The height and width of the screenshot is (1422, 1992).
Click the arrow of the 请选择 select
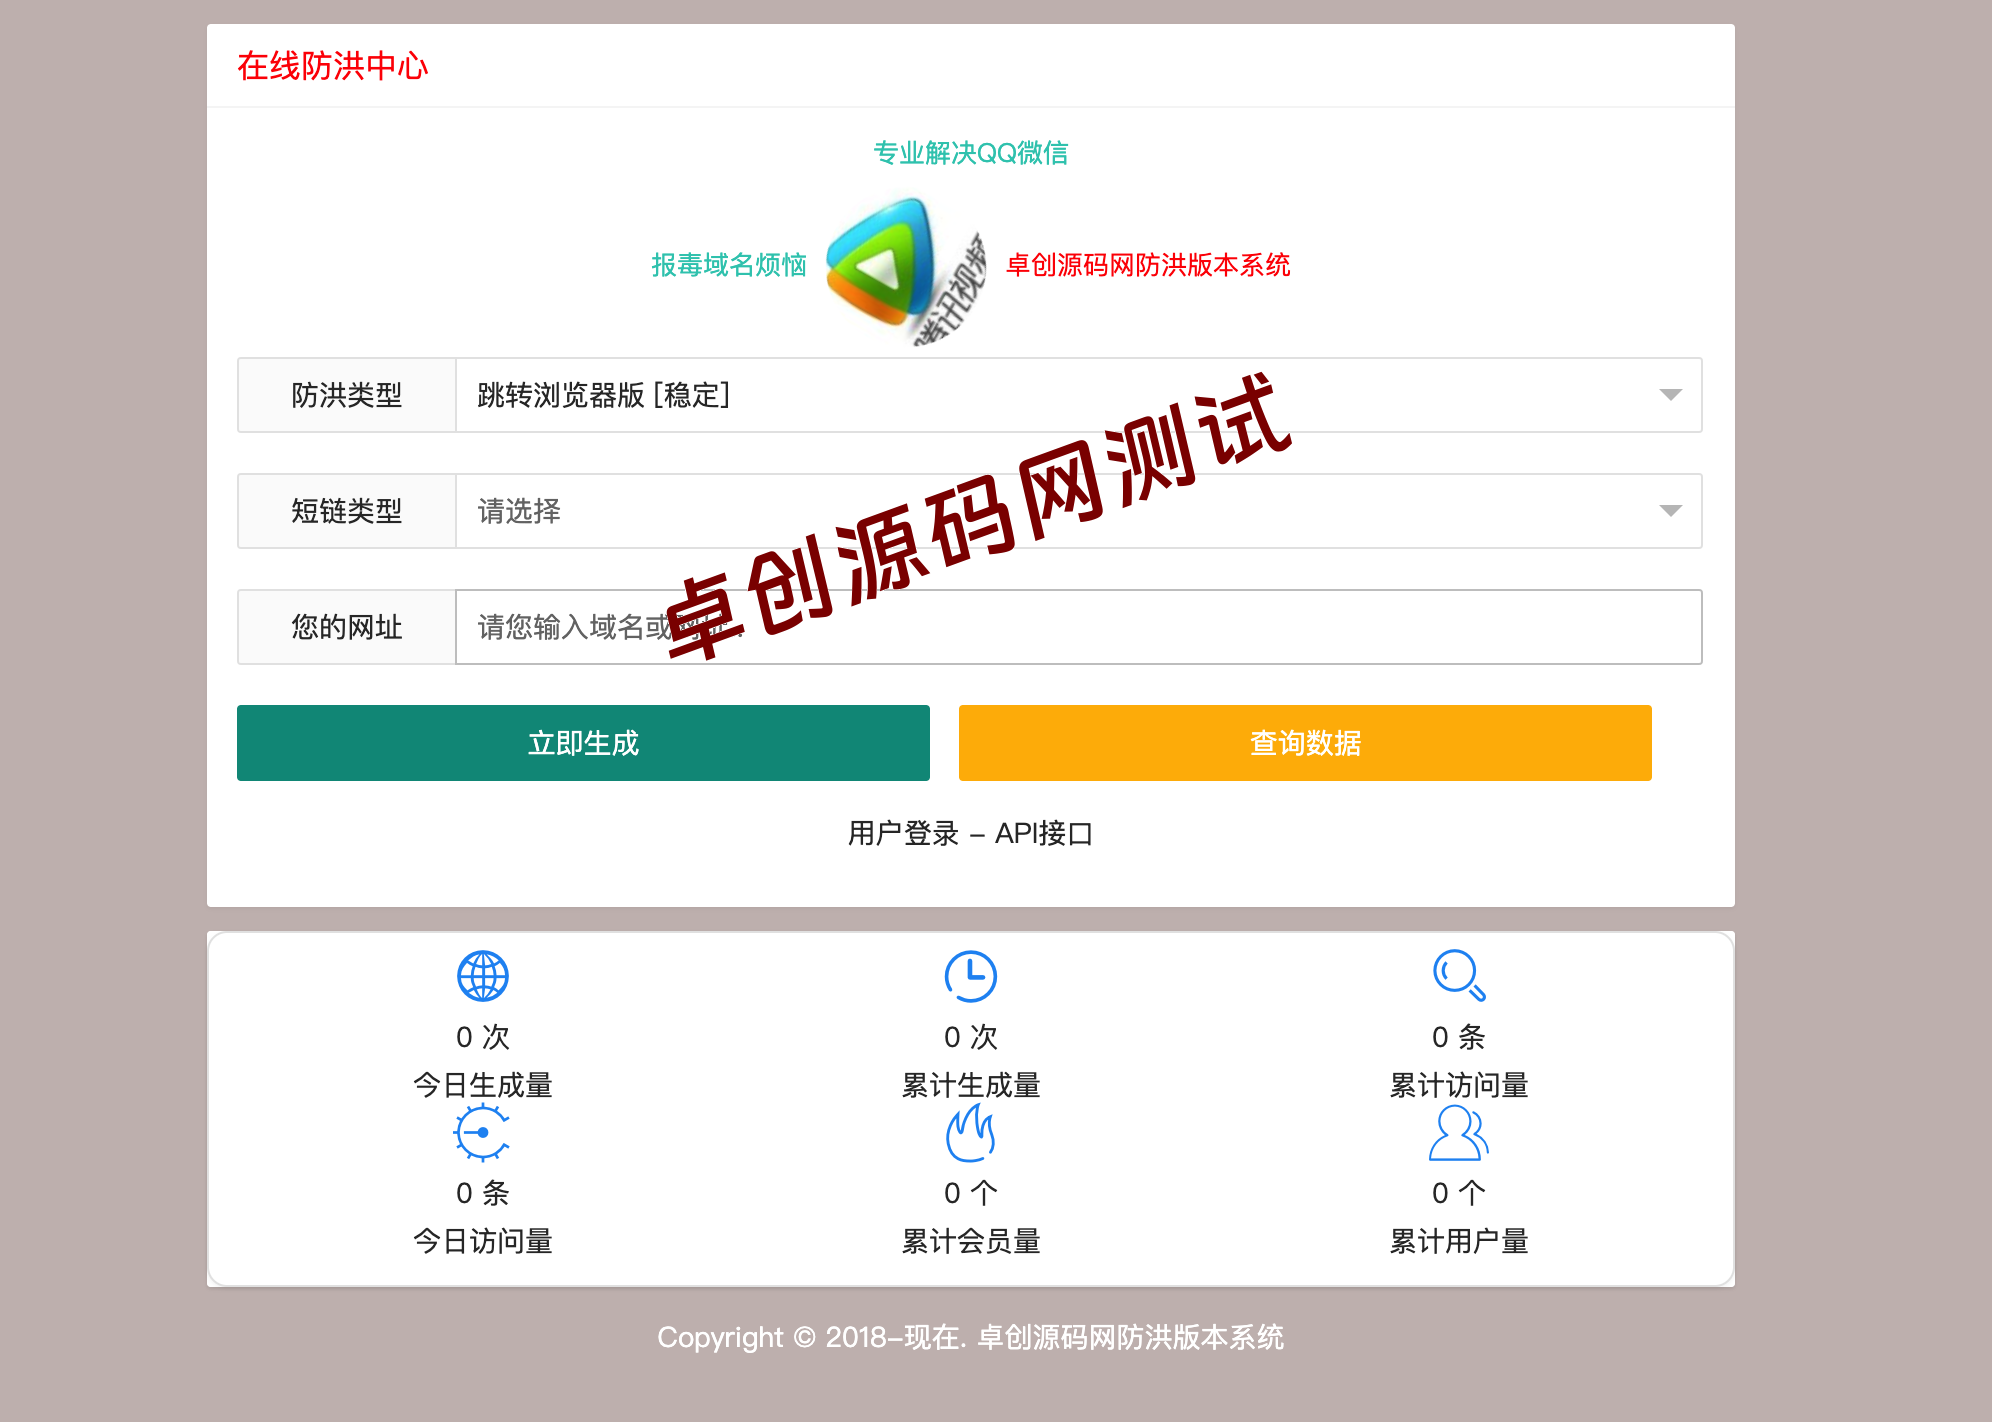tap(1670, 511)
